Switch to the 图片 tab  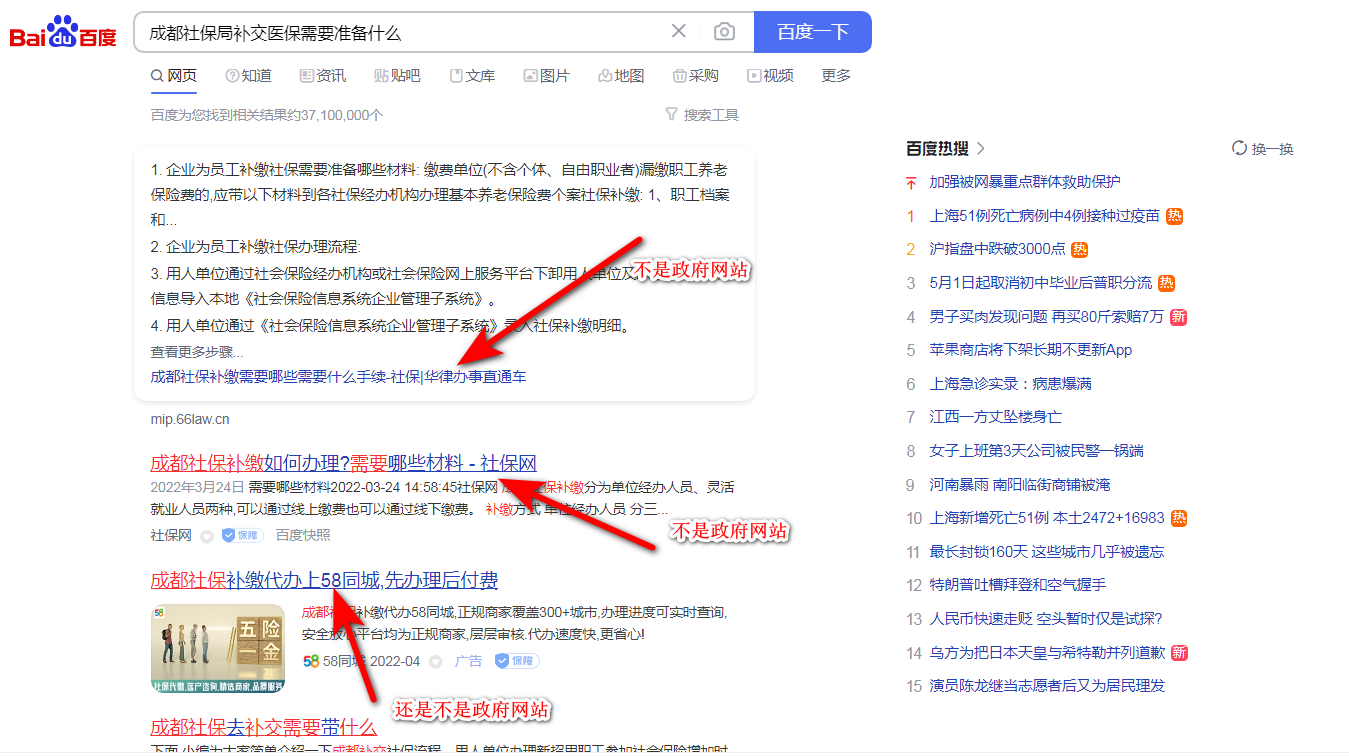point(547,76)
